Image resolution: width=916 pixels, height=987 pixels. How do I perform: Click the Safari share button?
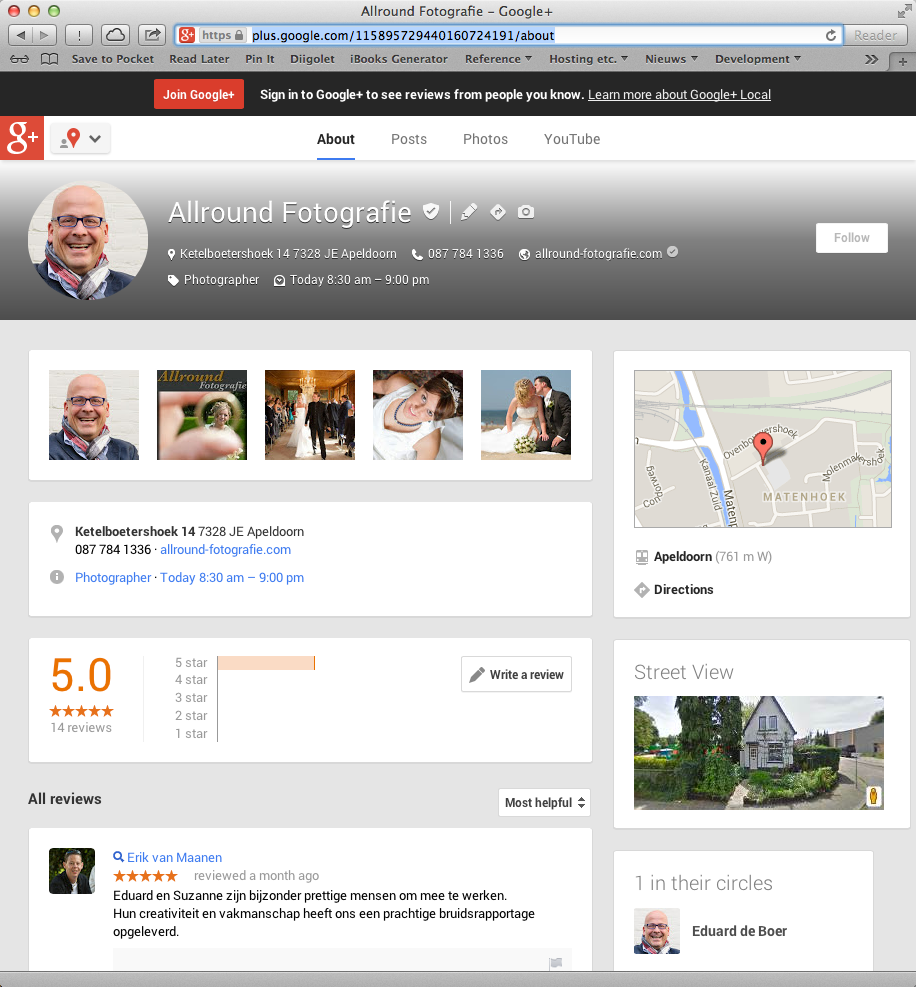click(x=152, y=35)
